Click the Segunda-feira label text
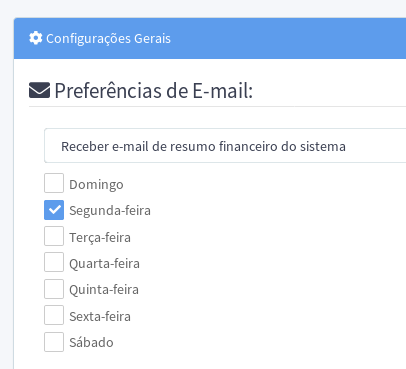 (x=110, y=211)
